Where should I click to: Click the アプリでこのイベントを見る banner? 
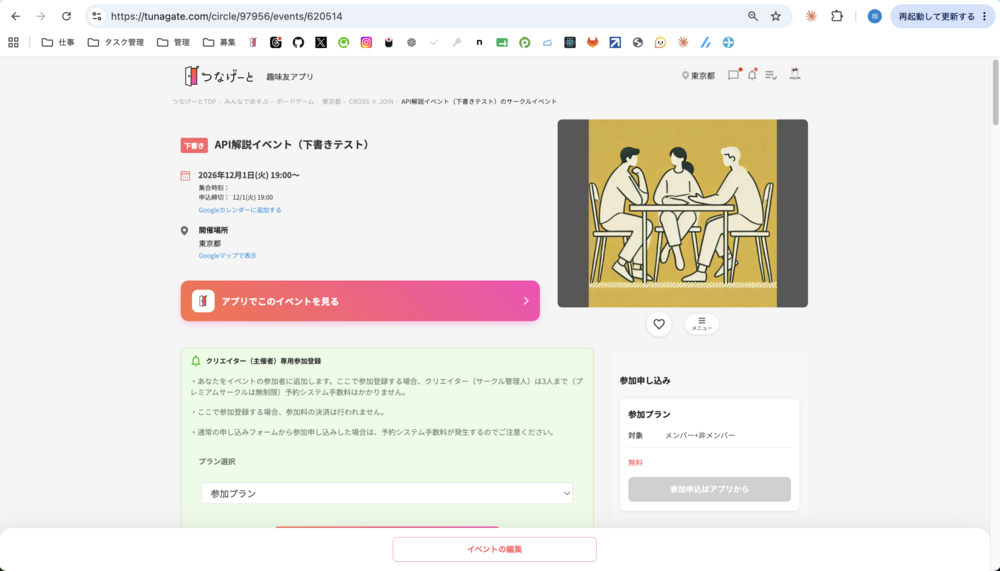pyautogui.click(x=360, y=300)
